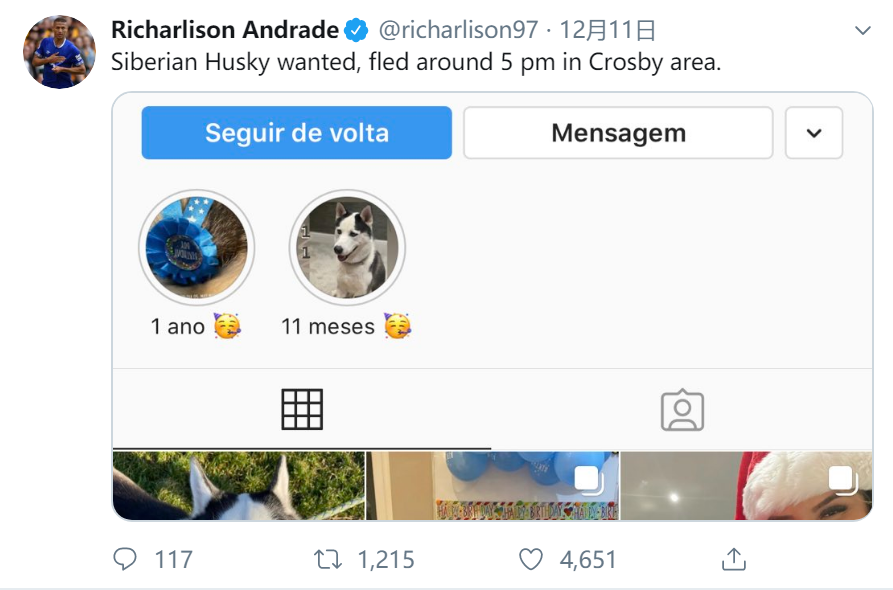Click the reply speech bubble icon
The height and width of the screenshot is (590, 893).
click(125, 559)
